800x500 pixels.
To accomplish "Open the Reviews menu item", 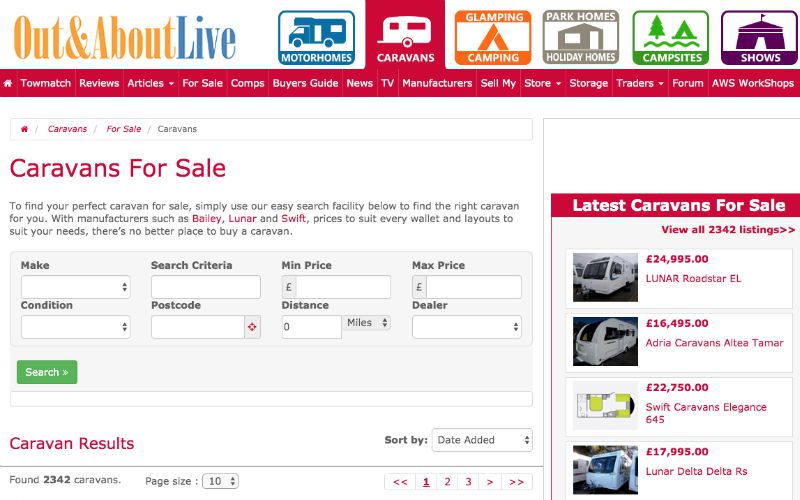I will 99,83.
